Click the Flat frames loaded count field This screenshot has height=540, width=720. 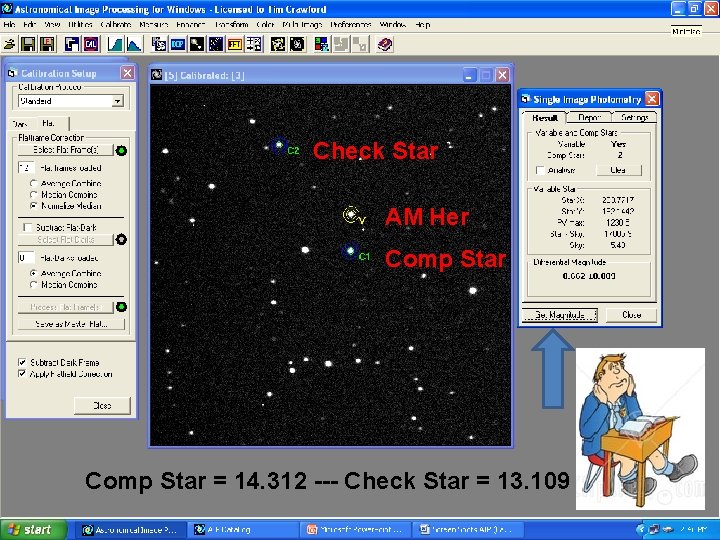coord(26,168)
